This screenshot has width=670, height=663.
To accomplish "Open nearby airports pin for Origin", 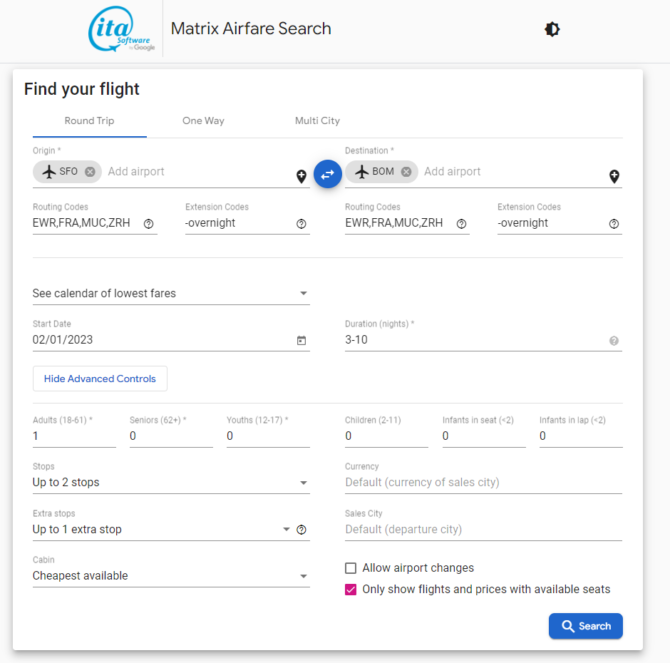I will pyautogui.click(x=301, y=176).
